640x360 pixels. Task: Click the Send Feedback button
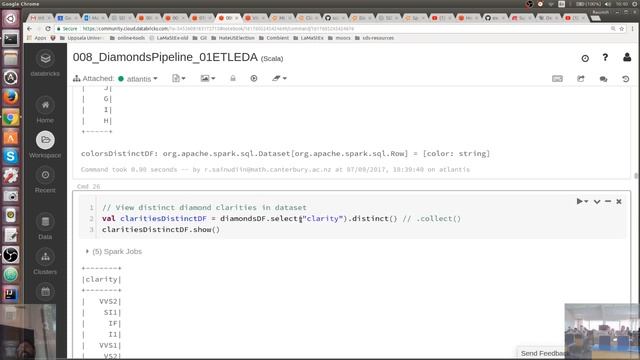[543, 353]
